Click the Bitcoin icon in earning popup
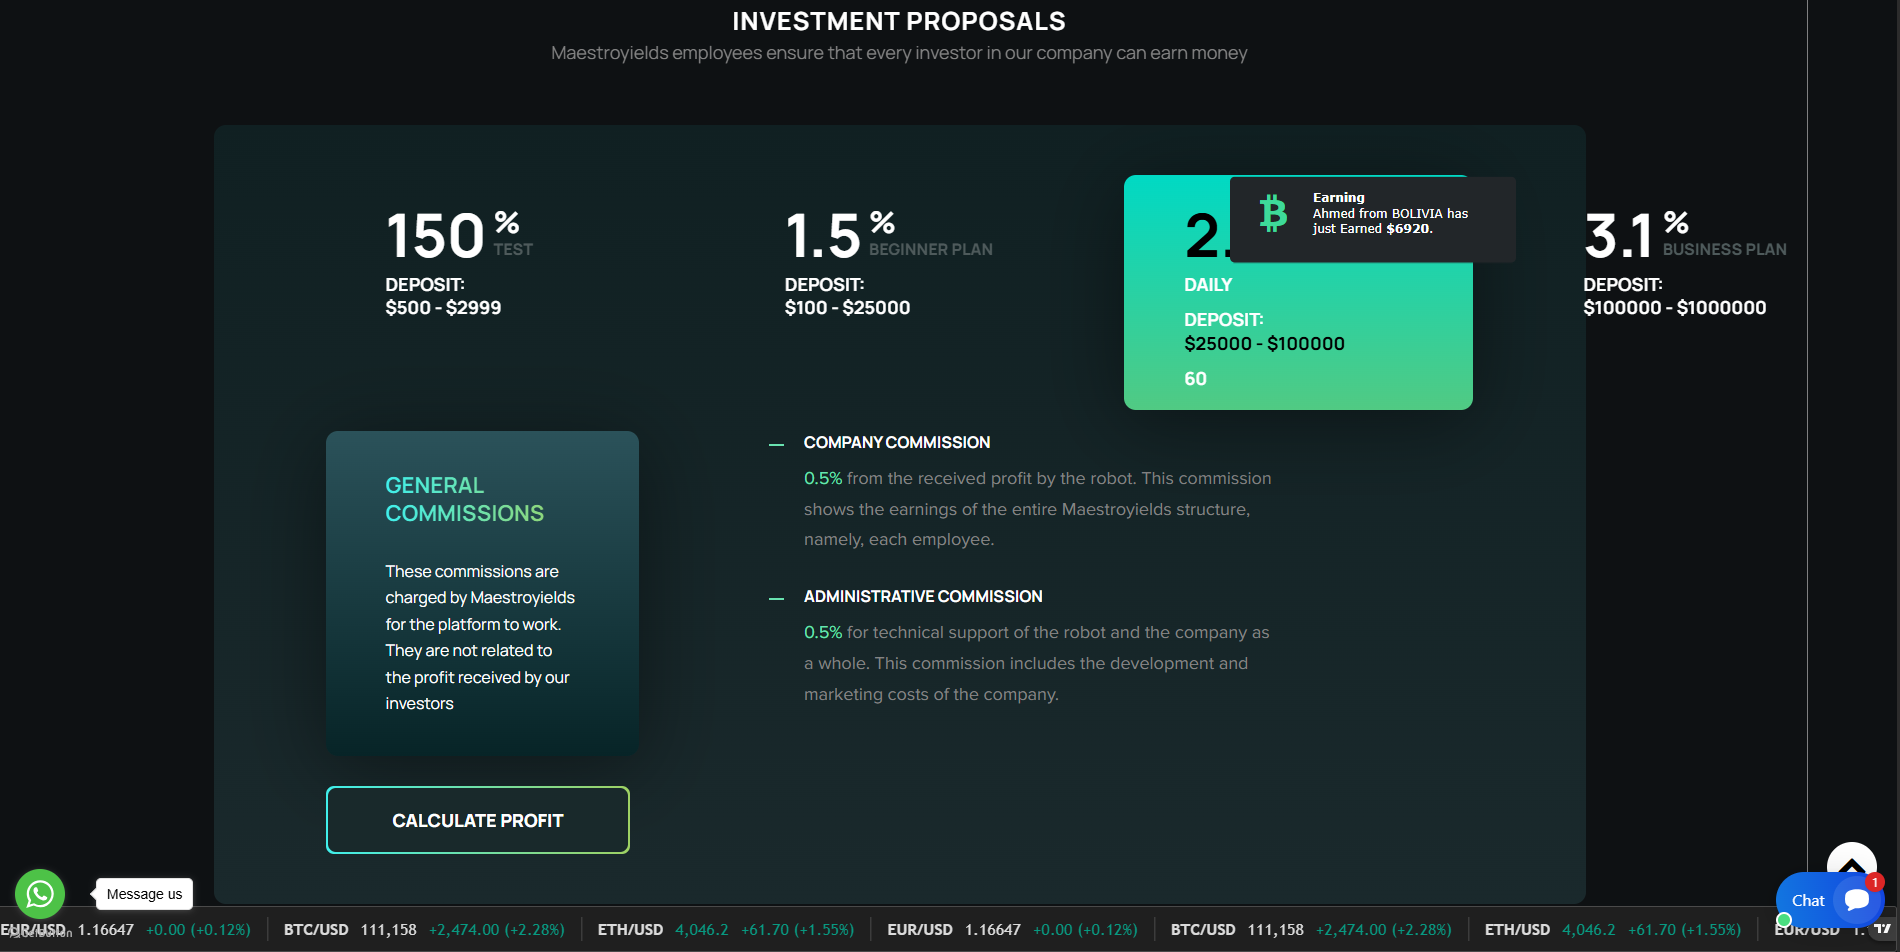The height and width of the screenshot is (952, 1900). tap(1273, 214)
